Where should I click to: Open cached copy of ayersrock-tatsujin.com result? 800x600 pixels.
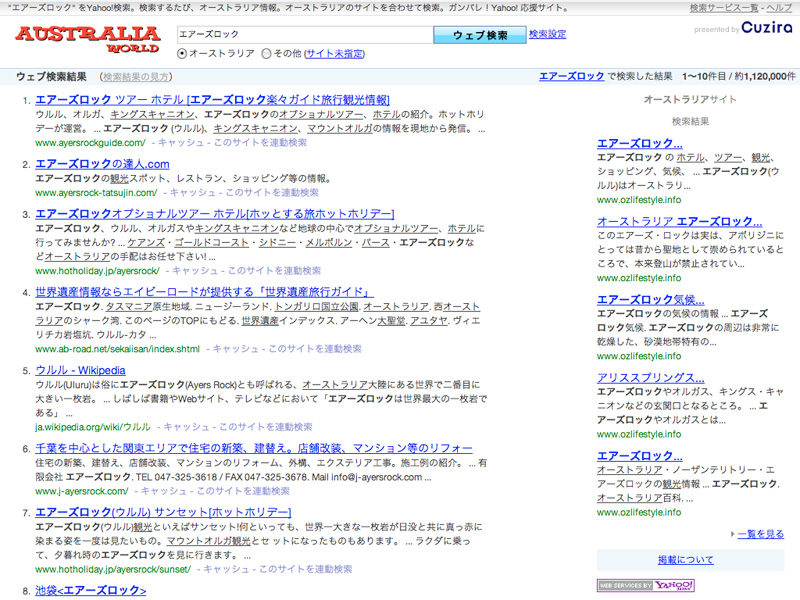coord(192,193)
